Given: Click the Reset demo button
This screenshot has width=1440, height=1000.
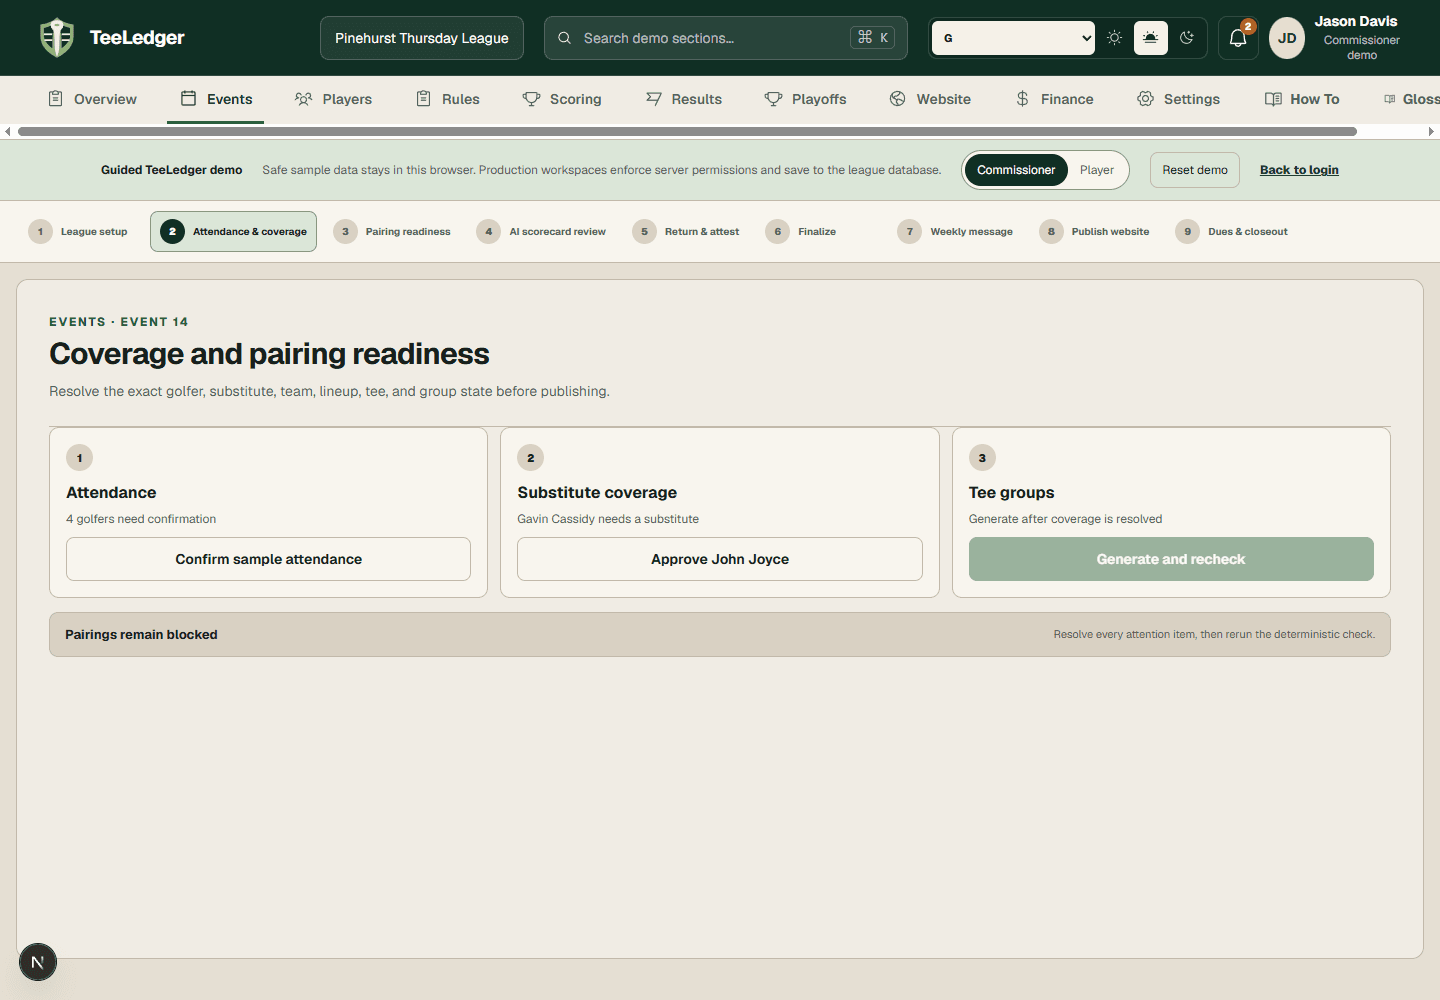Looking at the screenshot, I should point(1195,170).
